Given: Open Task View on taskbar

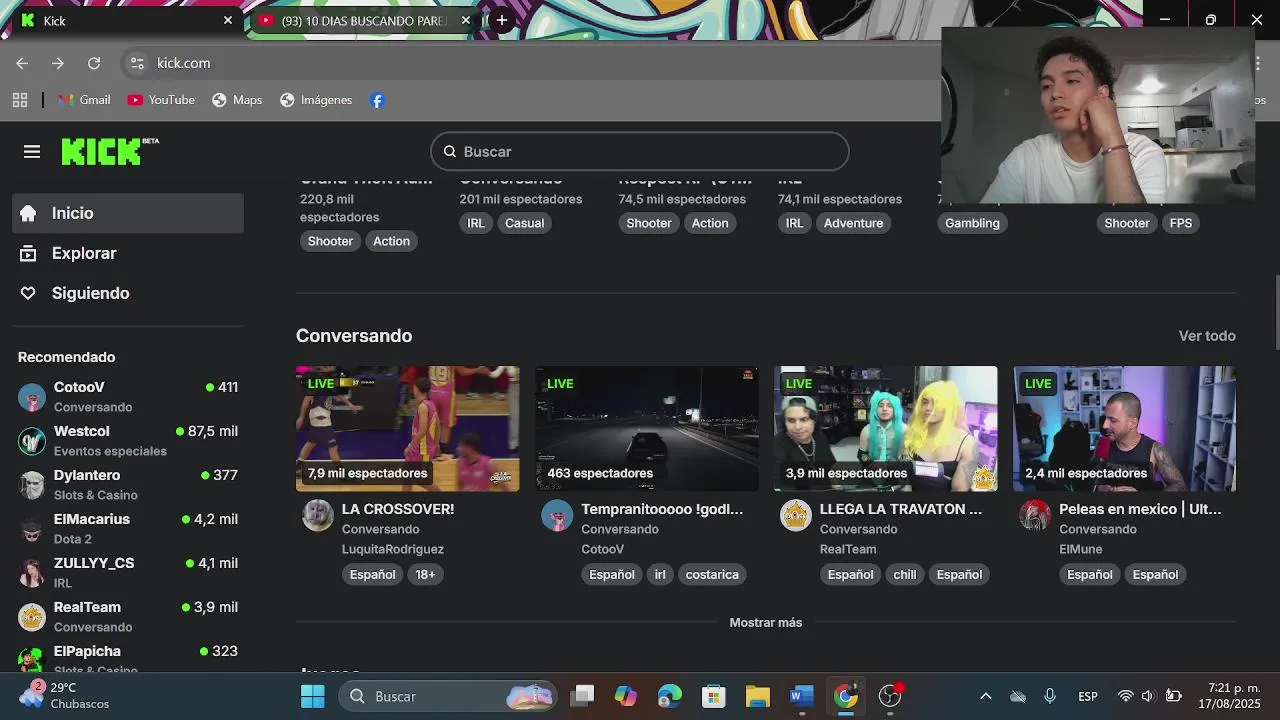Looking at the screenshot, I should (582, 696).
